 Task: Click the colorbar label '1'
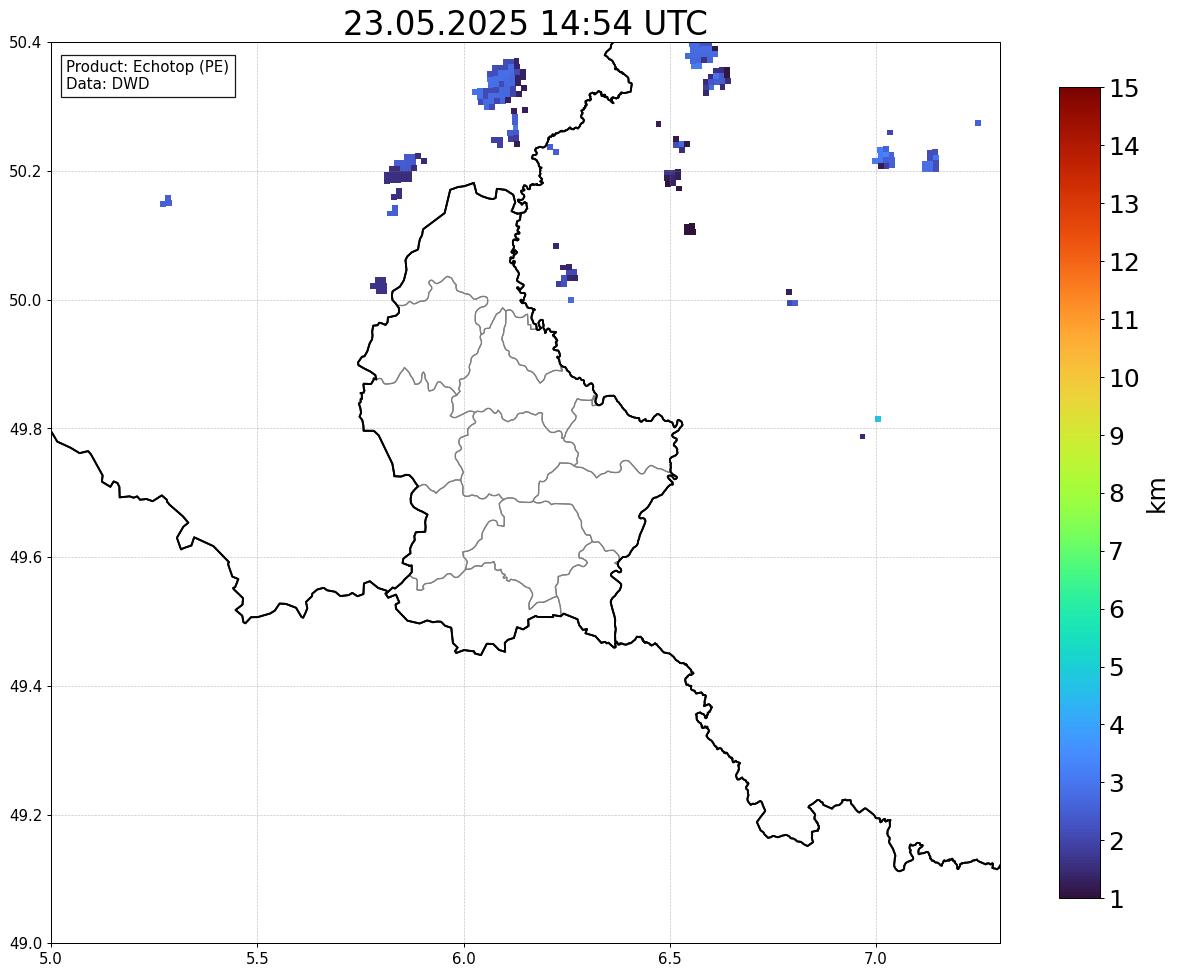(1117, 899)
